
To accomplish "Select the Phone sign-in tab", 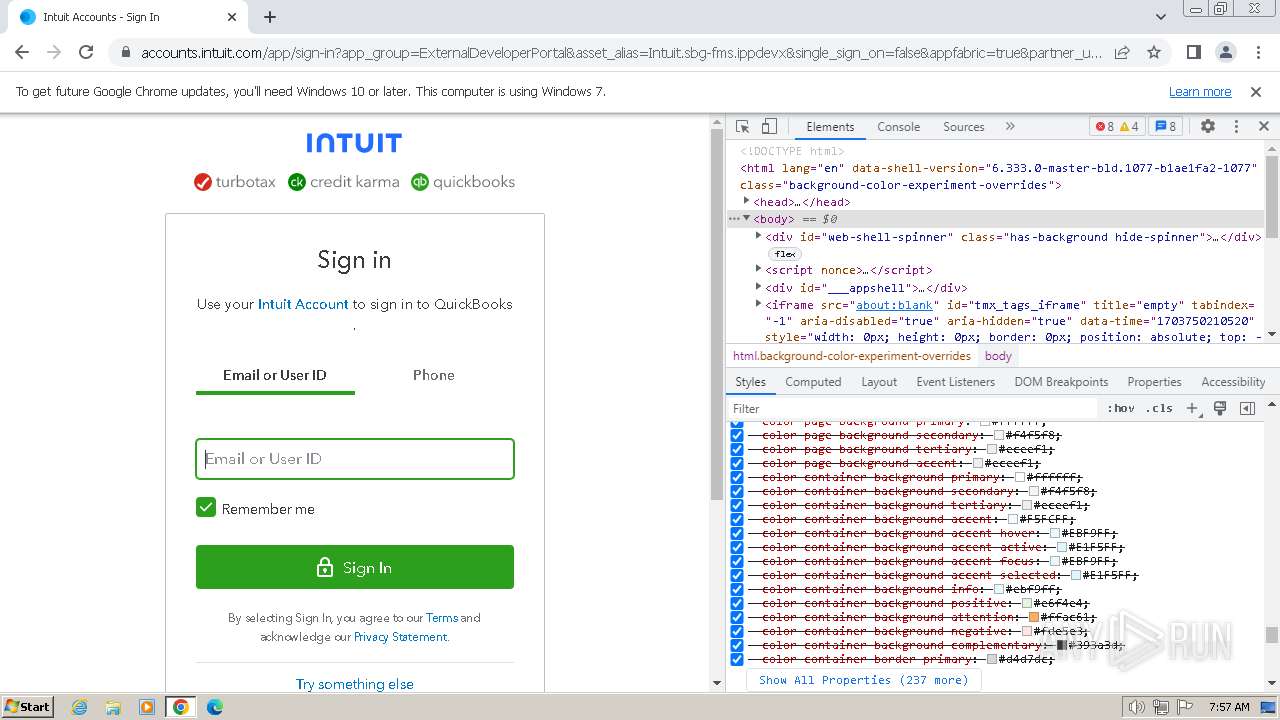I will [x=434, y=375].
